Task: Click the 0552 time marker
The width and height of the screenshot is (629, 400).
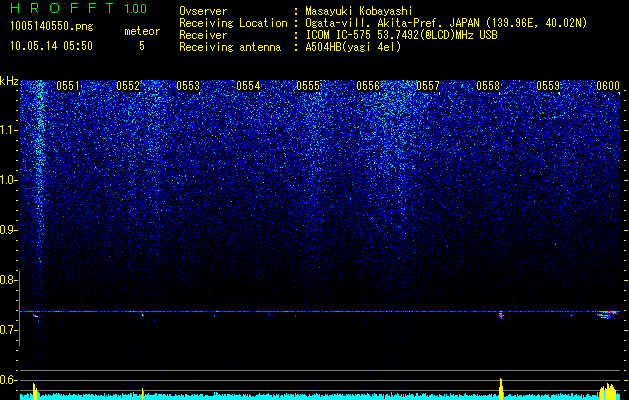Action: (x=128, y=86)
